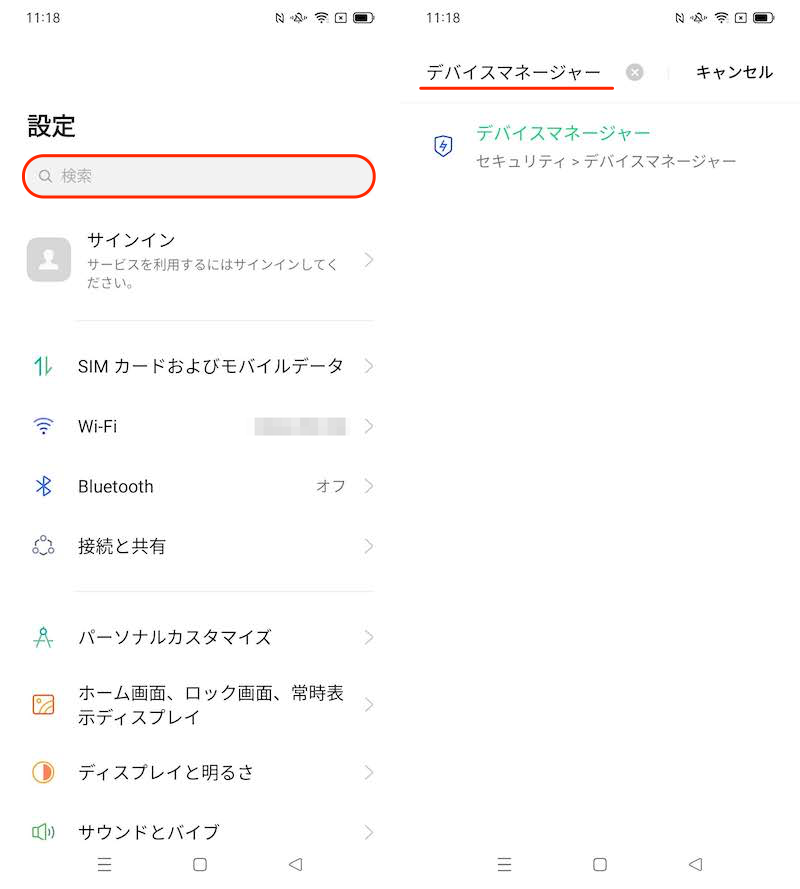Tap the サウンドとバイブ speaker icon
The height and width of the screenshot is (889, 800).
pos(43,831)
